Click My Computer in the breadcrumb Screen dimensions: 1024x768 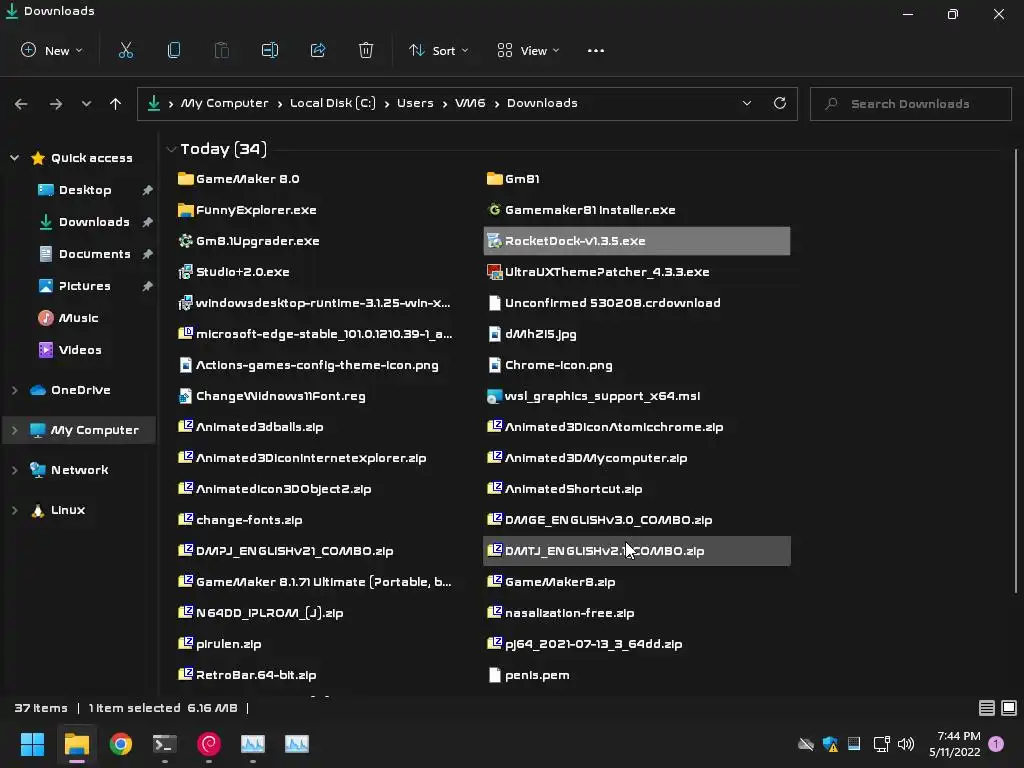(x=224, y=103)
